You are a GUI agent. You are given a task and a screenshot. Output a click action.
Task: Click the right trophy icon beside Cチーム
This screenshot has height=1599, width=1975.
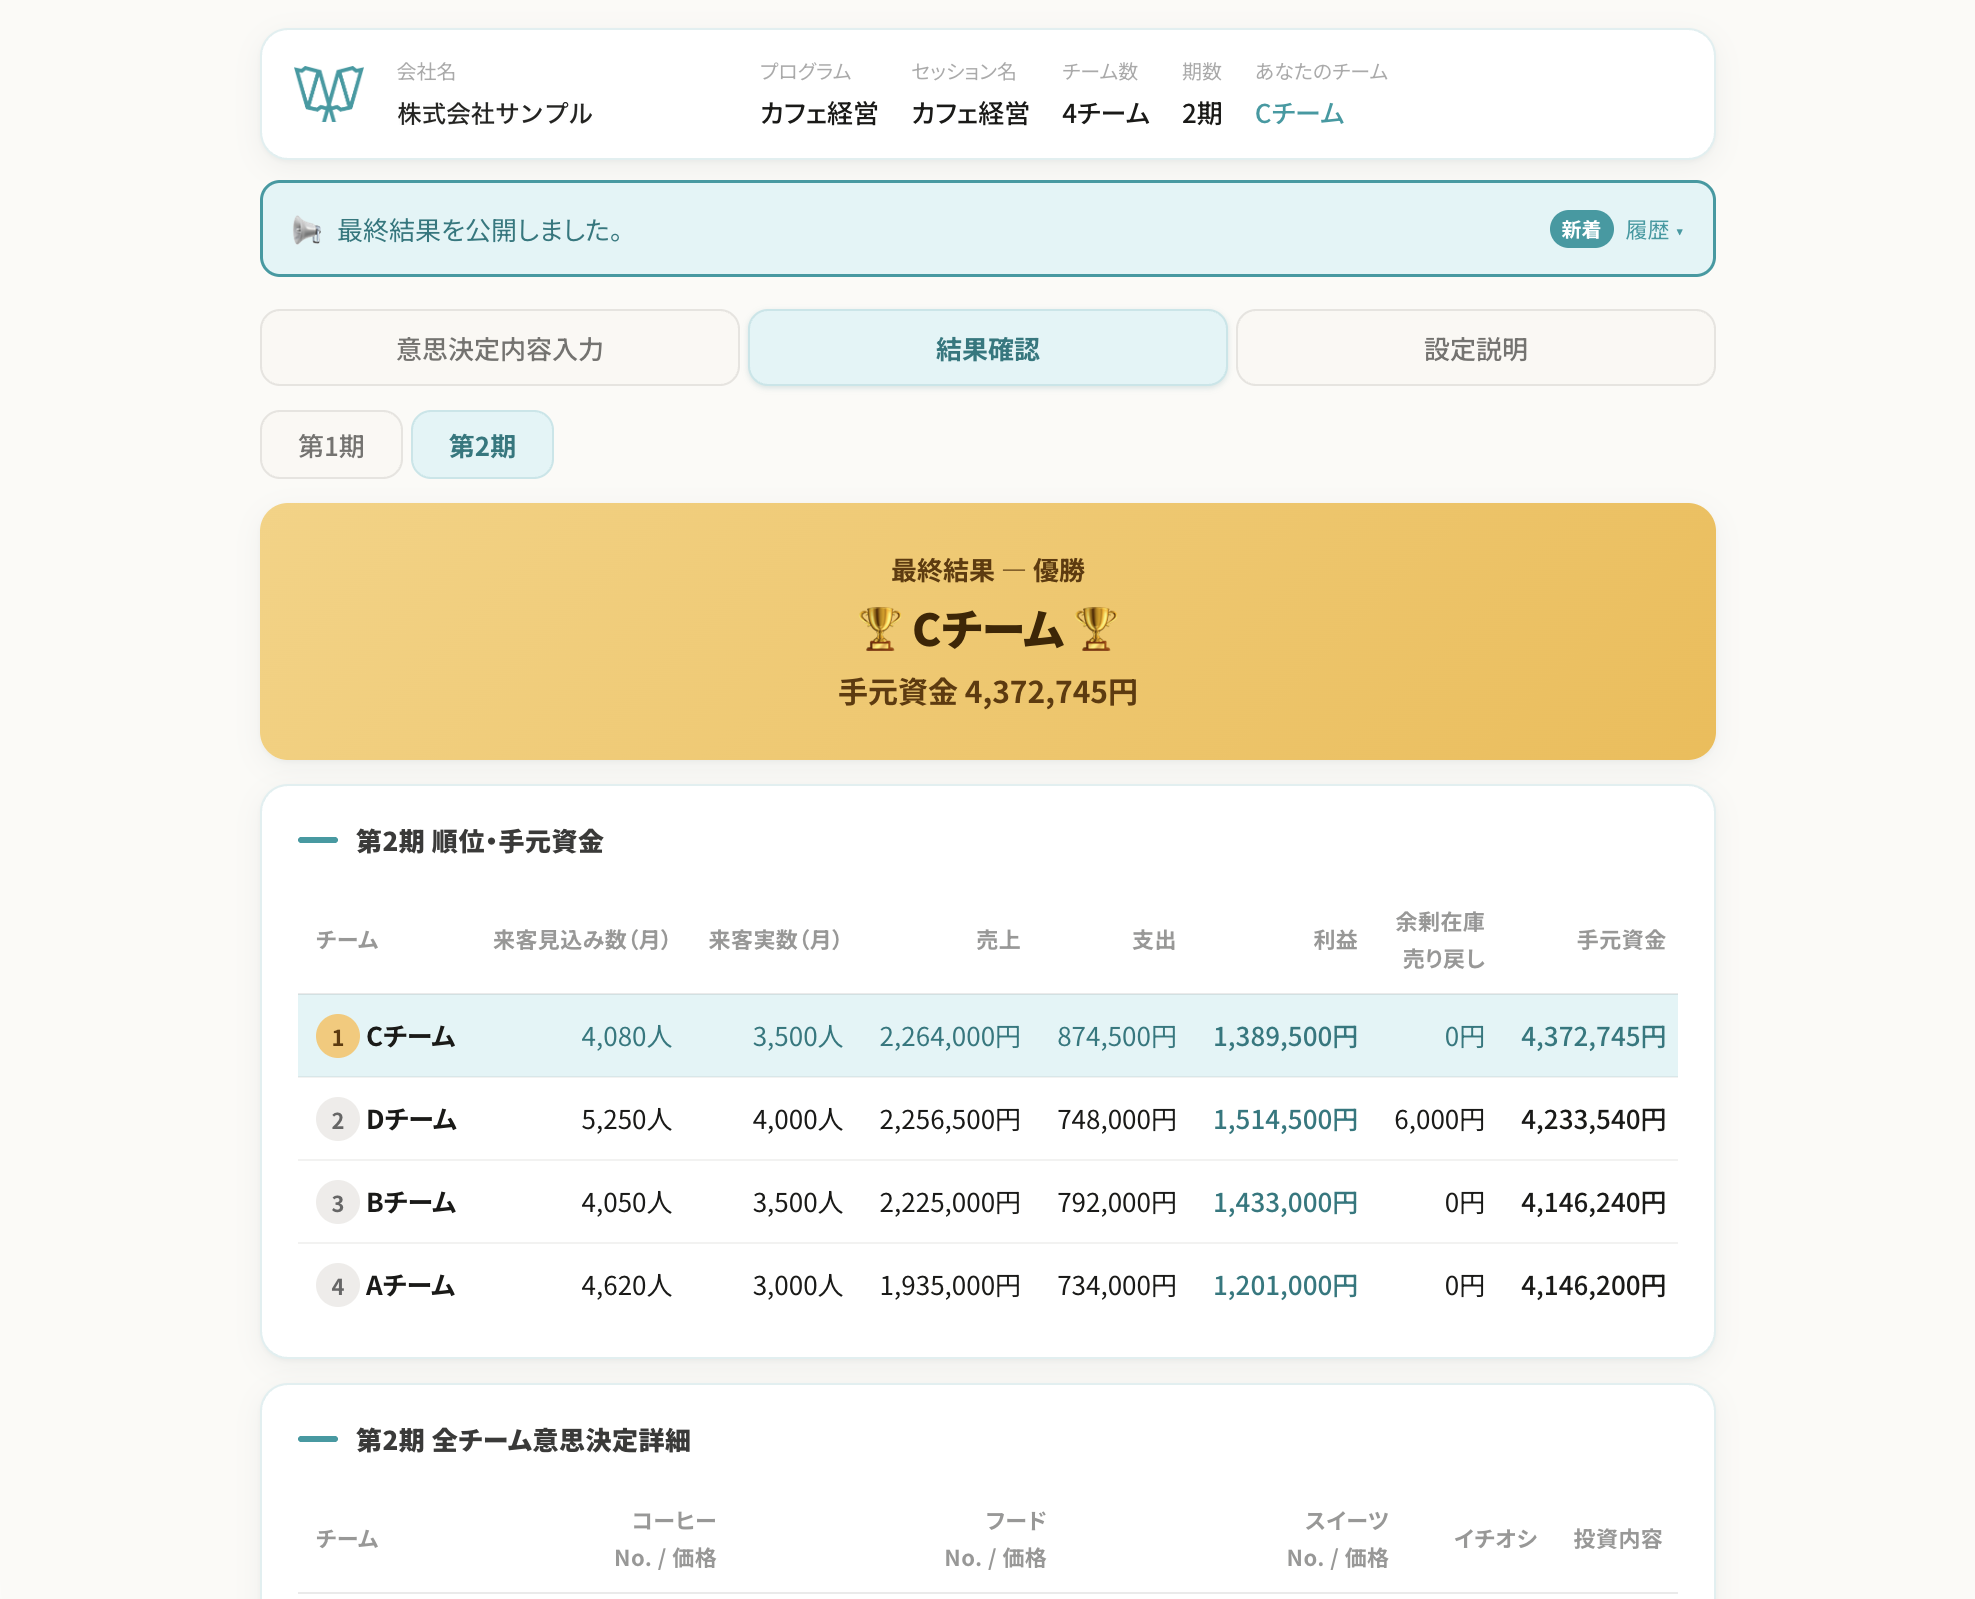[1096, 629]
